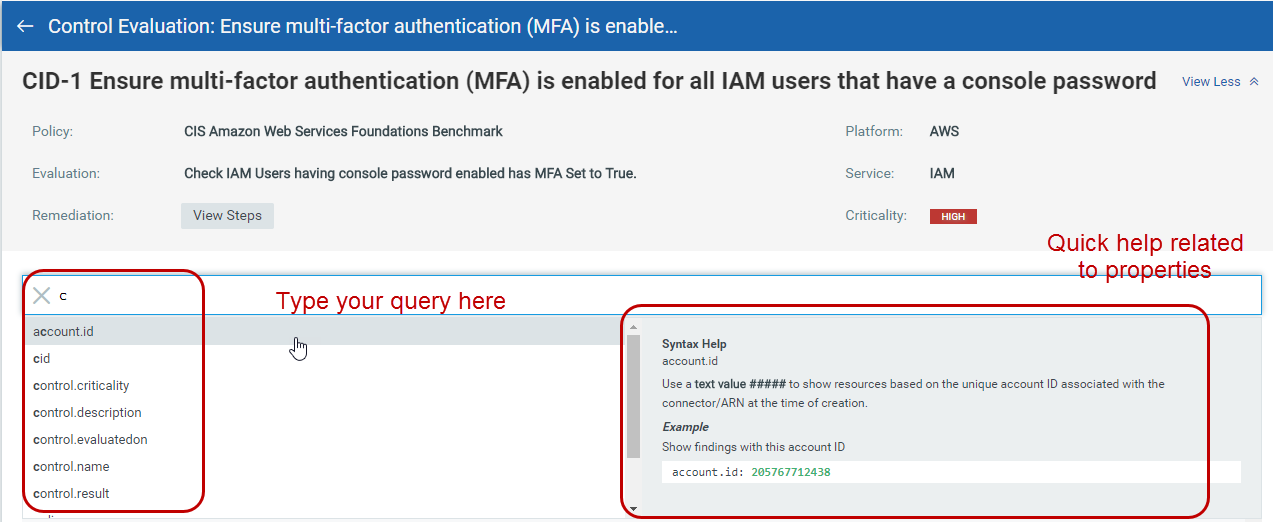Viewport: 1273px width, 522px height.
Task: Click the HIGH criticality badge
Action: coord(953,216)
